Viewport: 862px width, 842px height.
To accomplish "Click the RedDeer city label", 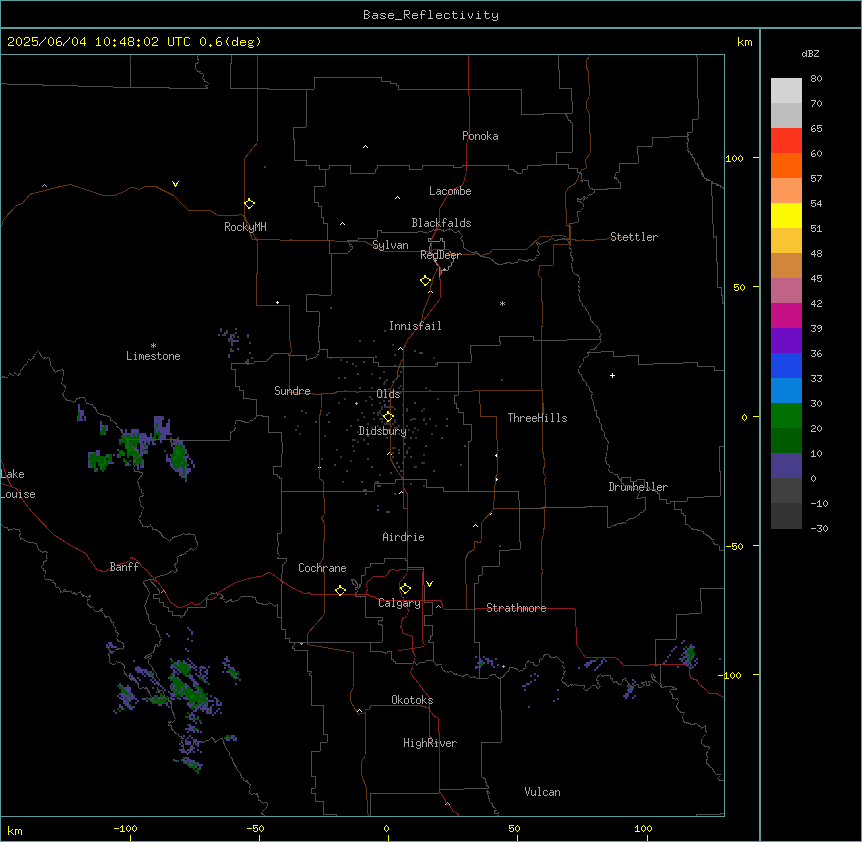I will click(x=440, y=255).
